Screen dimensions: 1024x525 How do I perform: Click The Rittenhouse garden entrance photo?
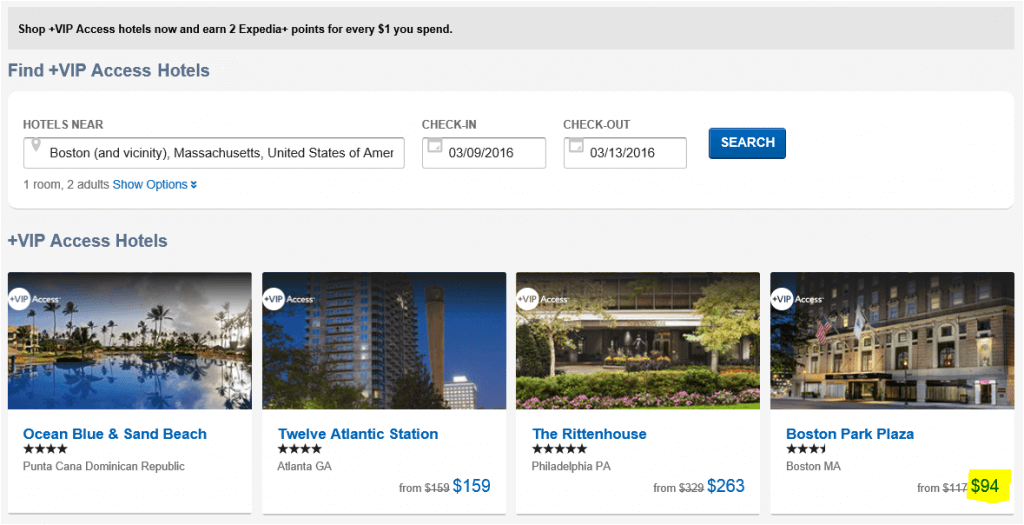tap(638, 341)
